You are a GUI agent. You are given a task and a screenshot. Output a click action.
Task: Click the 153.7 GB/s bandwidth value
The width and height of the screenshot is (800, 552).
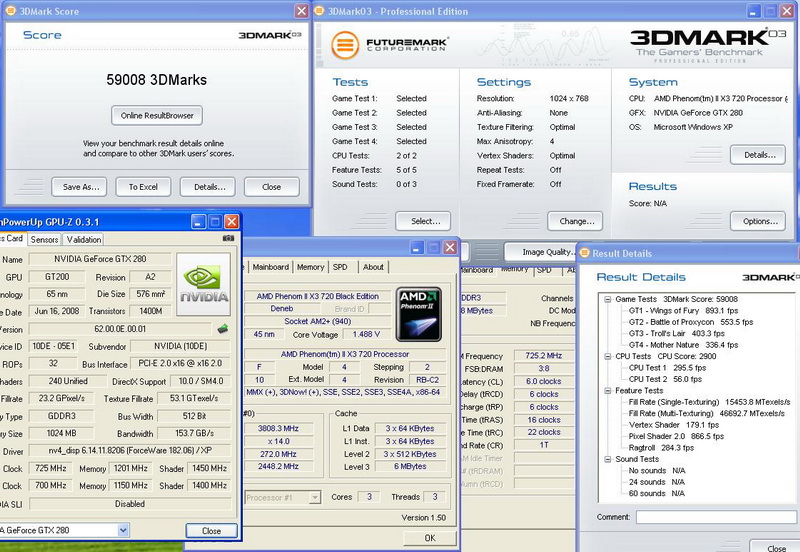pyautogui.click(x=194, y=434)
